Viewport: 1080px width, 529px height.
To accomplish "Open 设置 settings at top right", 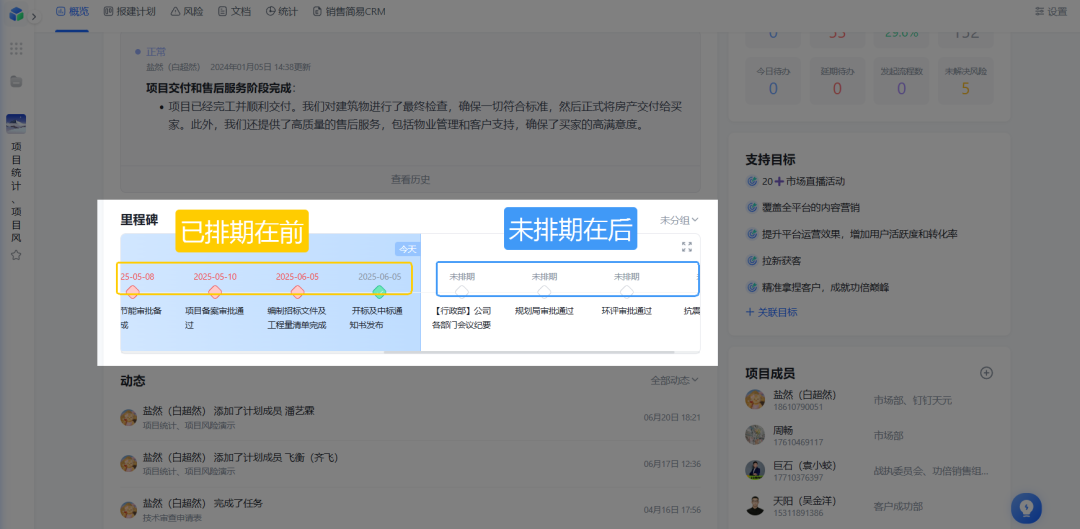I will [1050, 11].
